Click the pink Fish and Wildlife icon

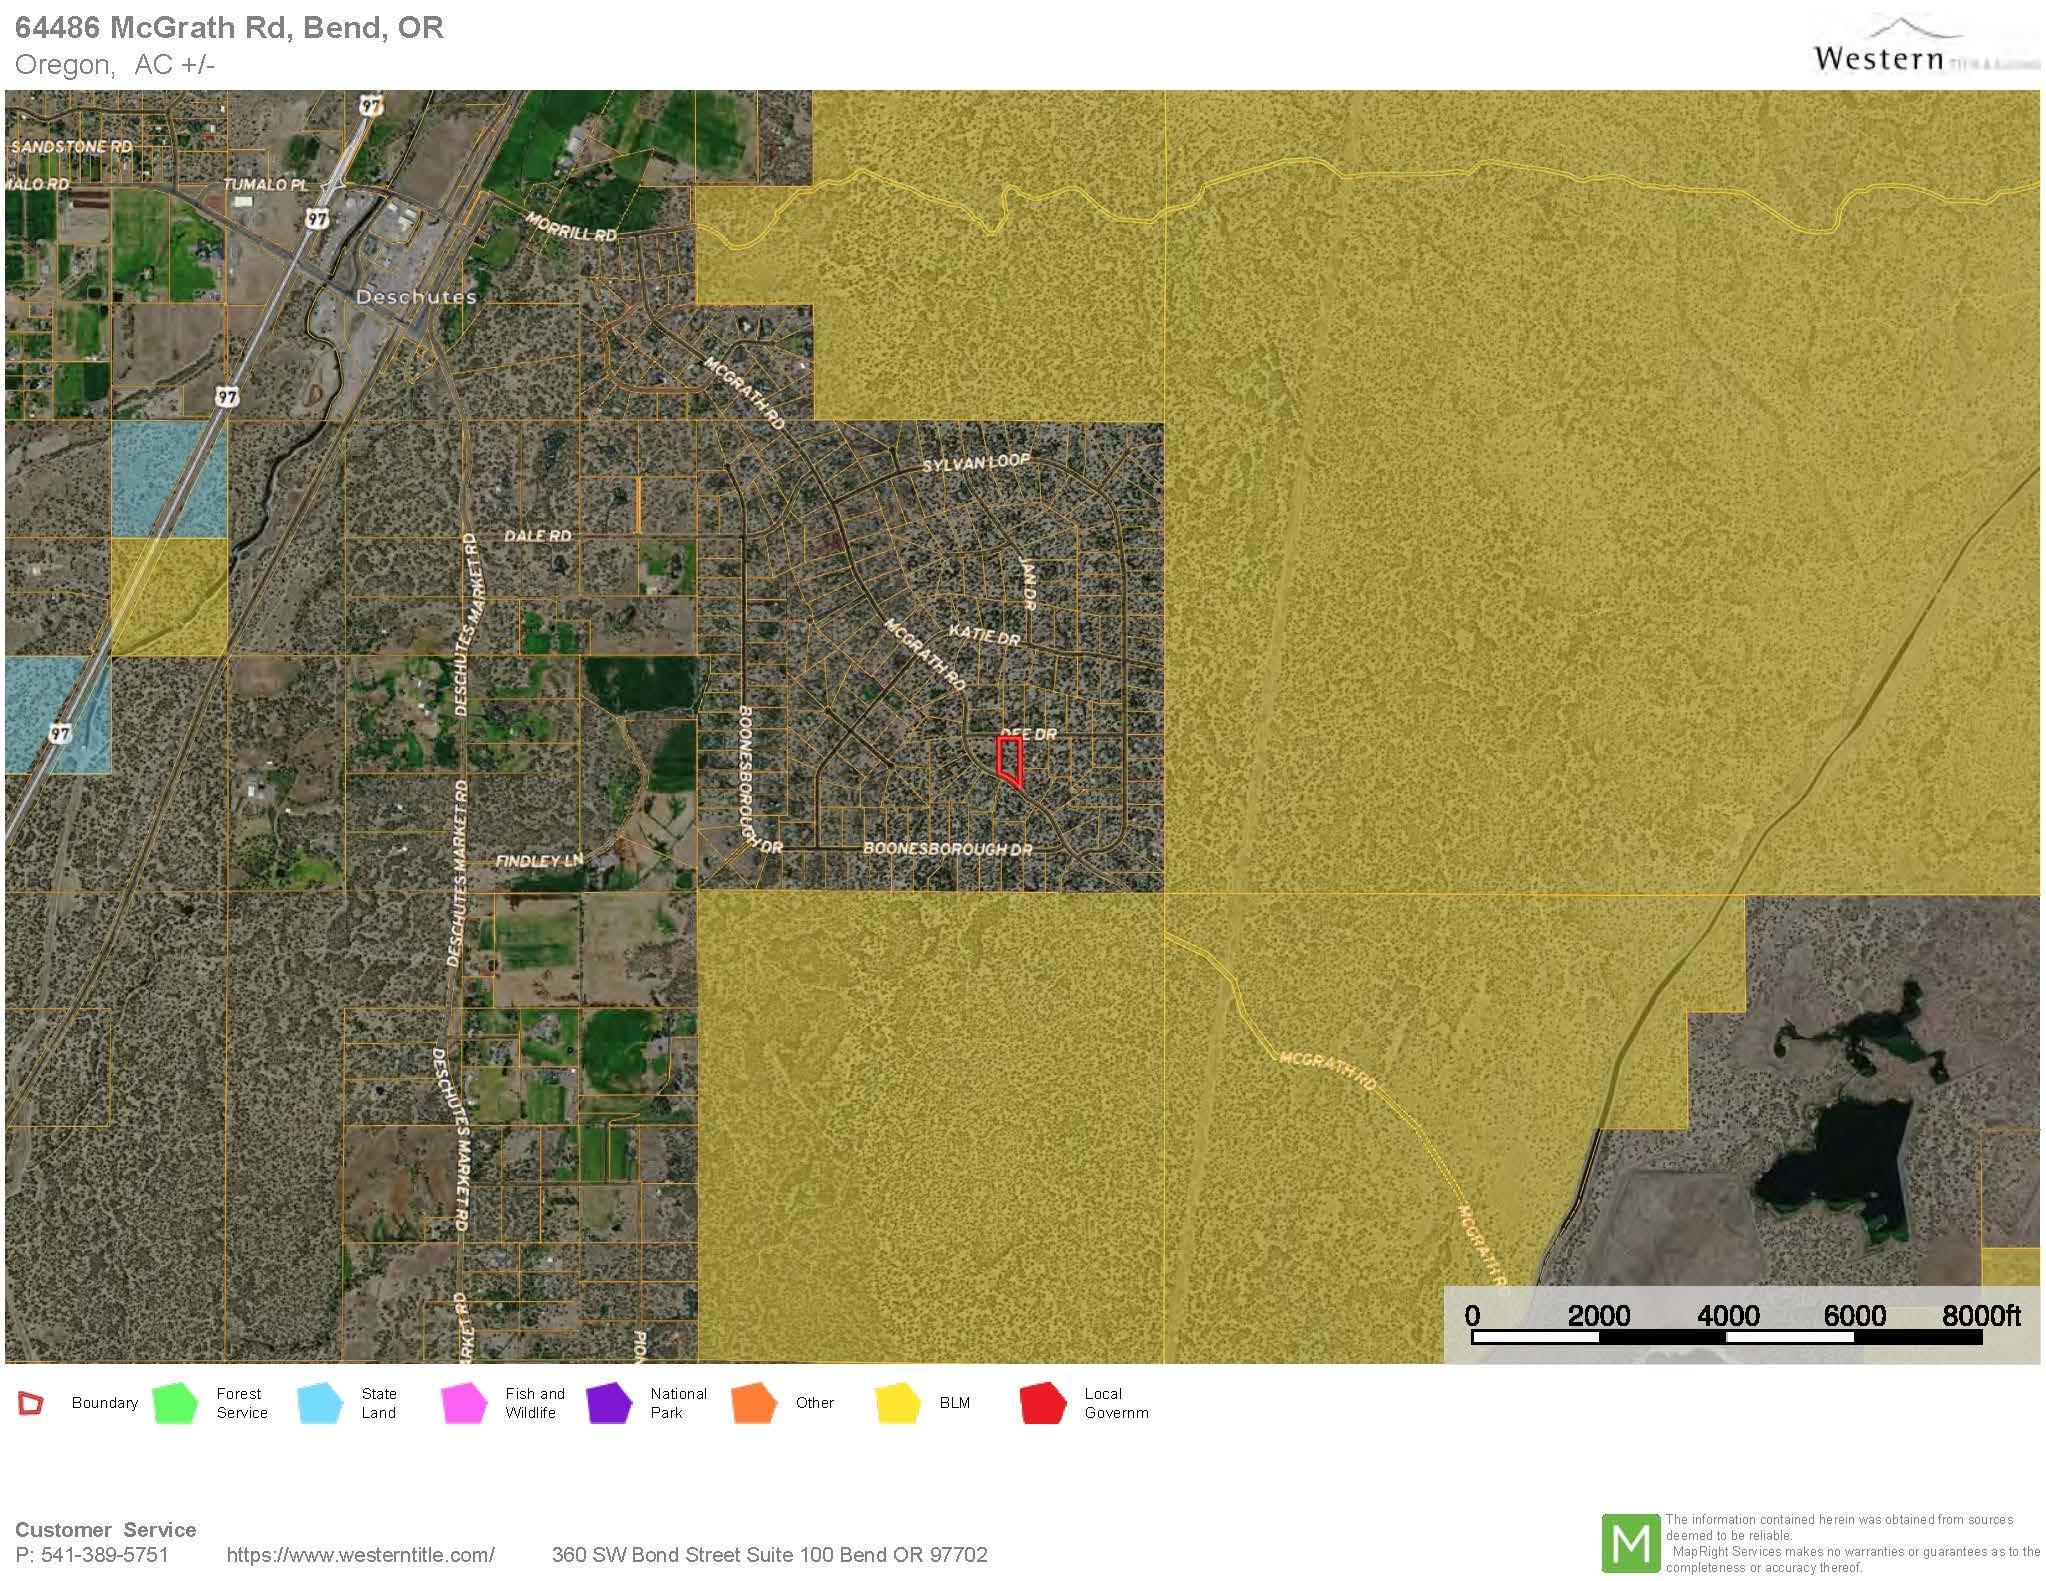tap(465, 1403)
